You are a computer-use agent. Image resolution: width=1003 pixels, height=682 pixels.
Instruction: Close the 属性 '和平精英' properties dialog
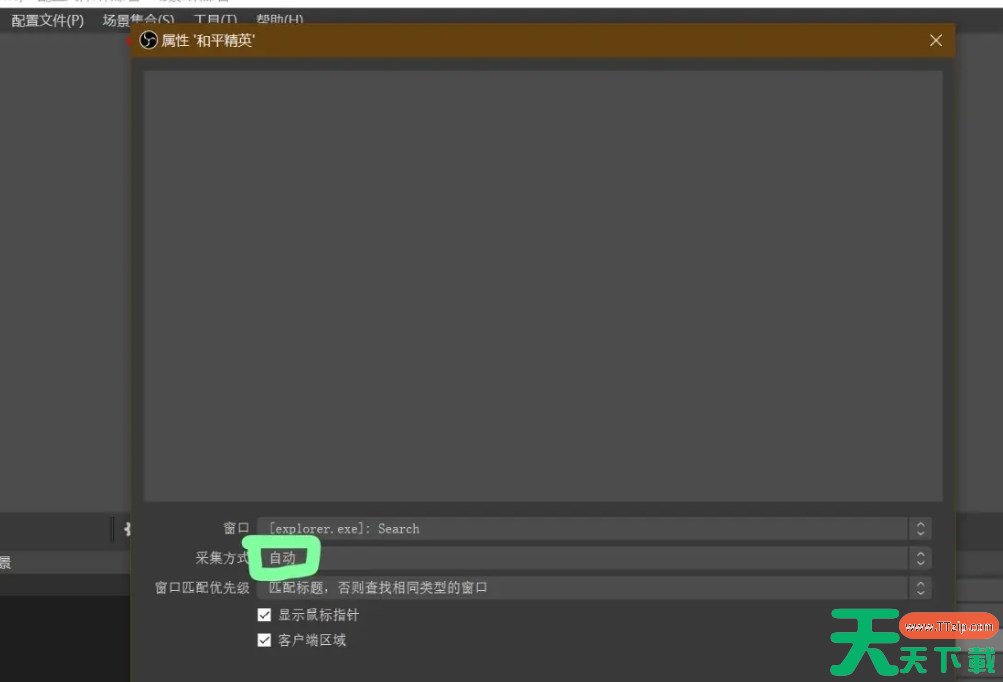[x=935, y=41]
